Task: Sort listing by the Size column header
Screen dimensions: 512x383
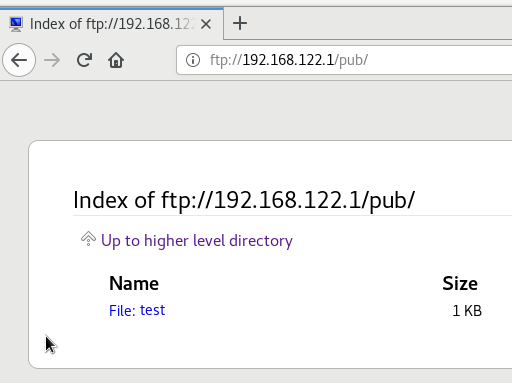Action: tap(460, 283)
